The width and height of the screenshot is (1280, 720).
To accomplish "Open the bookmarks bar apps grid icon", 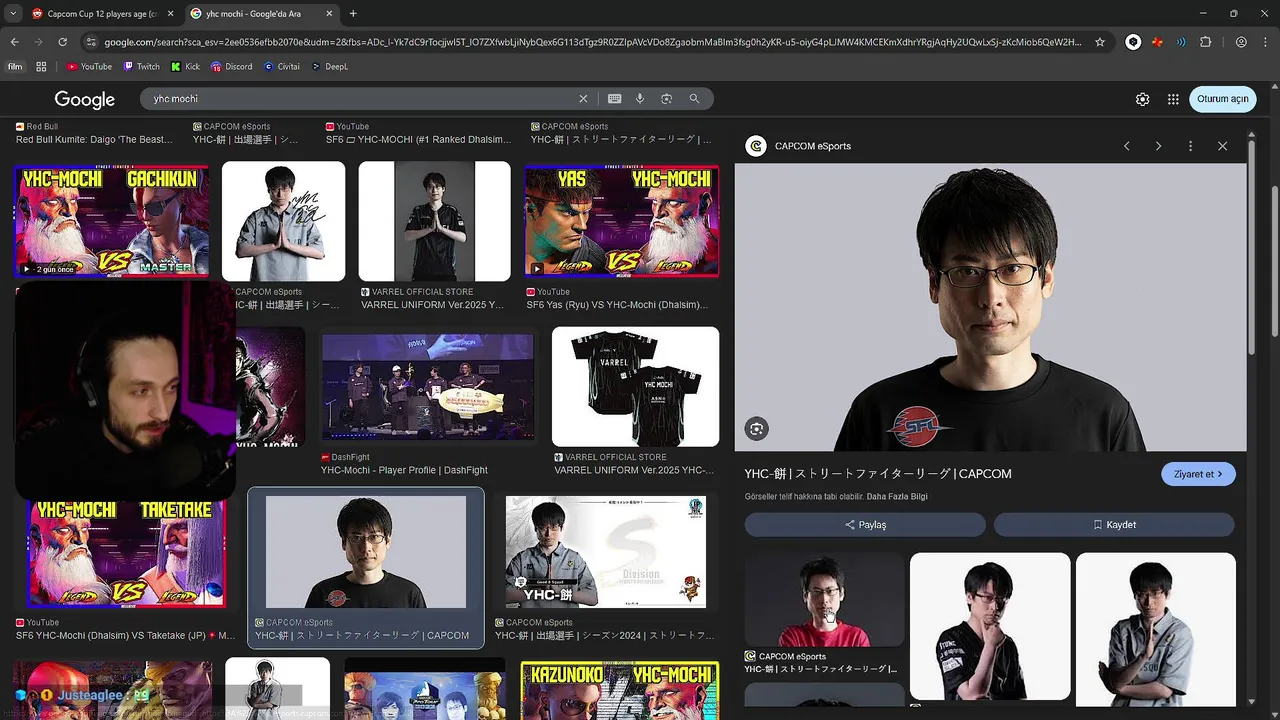I will (x=41, y=67).
